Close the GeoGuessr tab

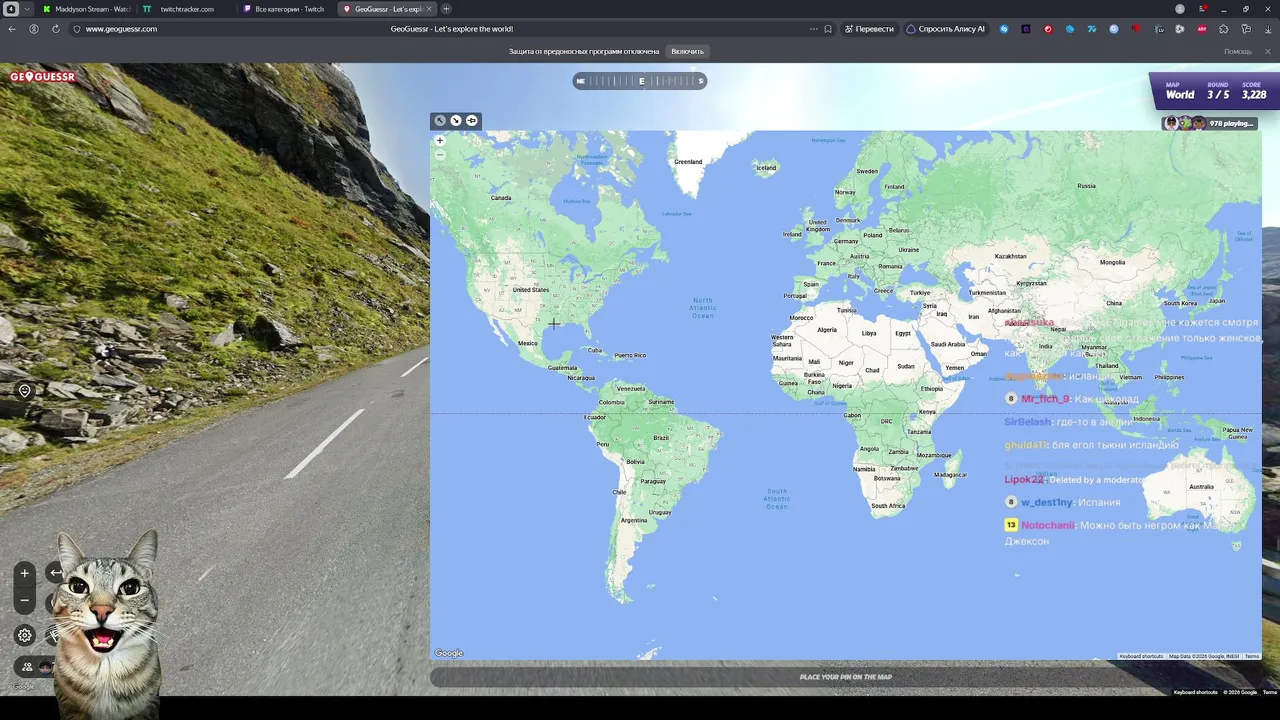[x=429, y=9]
